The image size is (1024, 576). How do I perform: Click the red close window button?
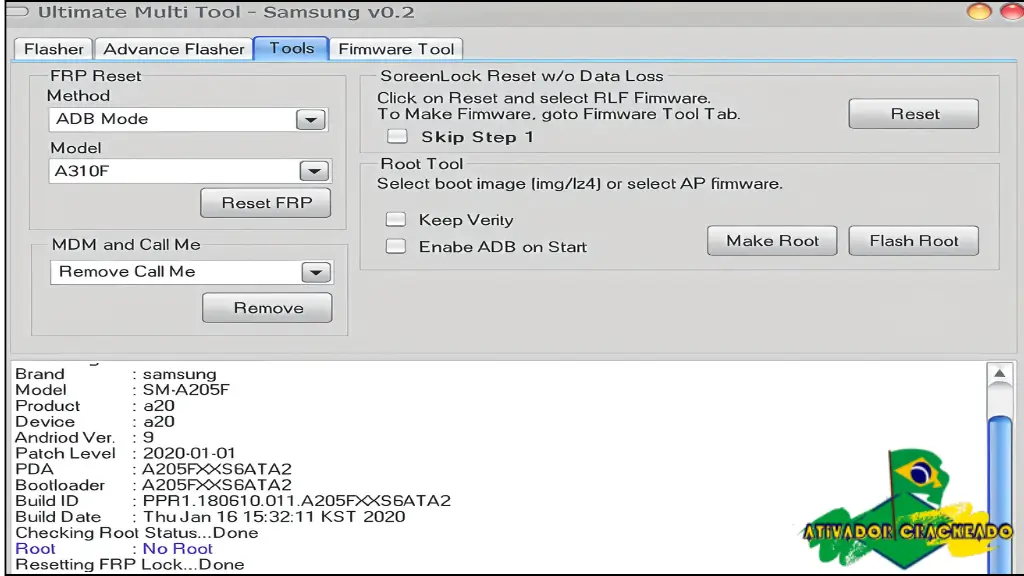pyautogui.click(x=1012, y=12)
